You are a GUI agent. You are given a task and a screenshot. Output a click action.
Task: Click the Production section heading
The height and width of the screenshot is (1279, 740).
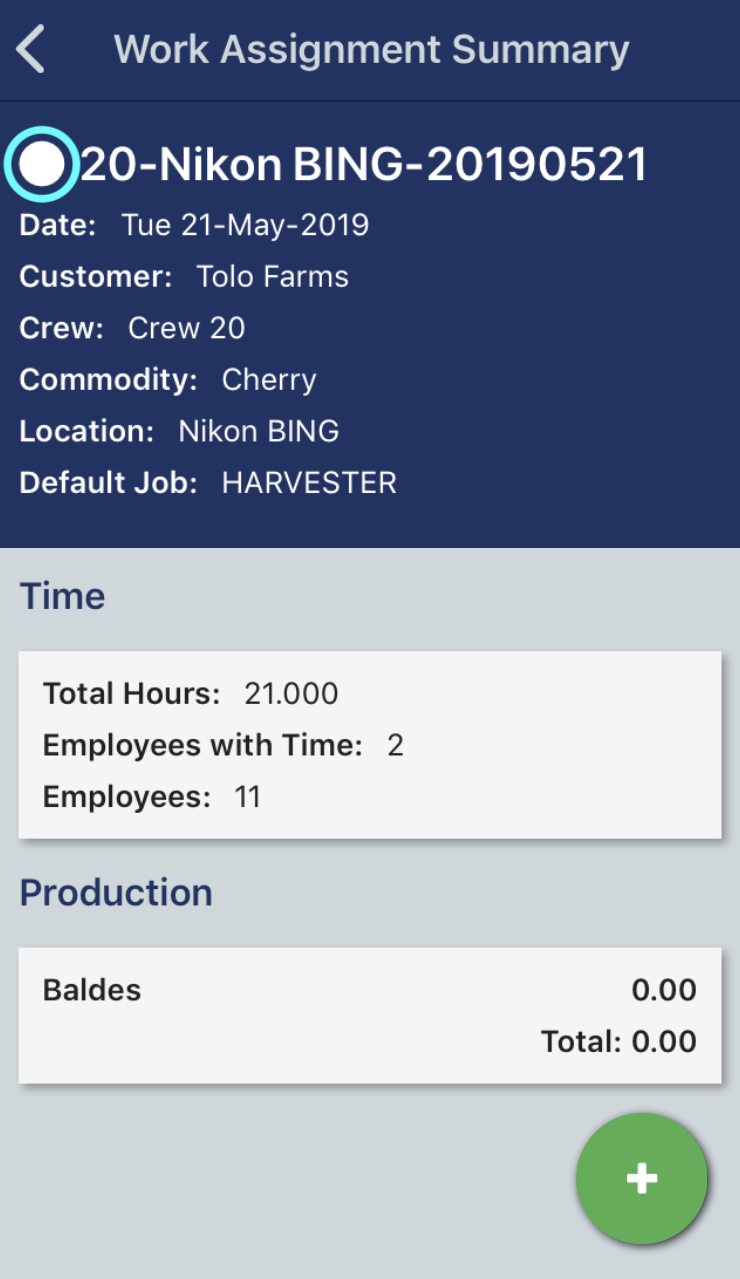[x=116, y=892]
